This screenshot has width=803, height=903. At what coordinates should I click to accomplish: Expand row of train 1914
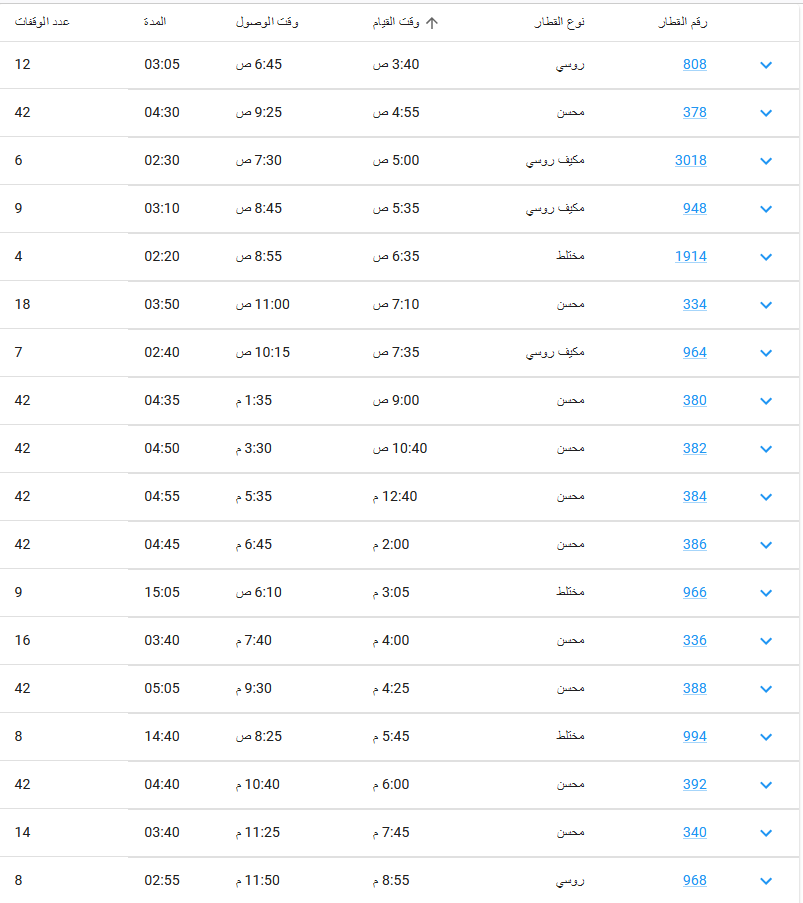coord(766,257)
